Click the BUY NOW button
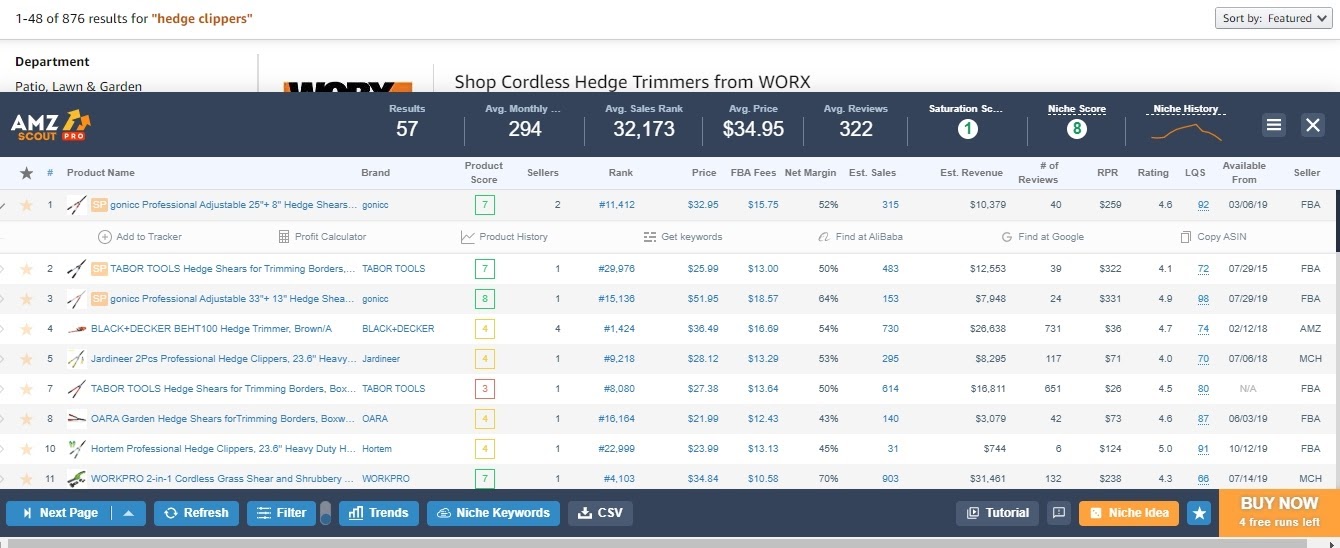Image resolution: width=1340 pixels, height=548 pixels. [x=1279, y=511]
